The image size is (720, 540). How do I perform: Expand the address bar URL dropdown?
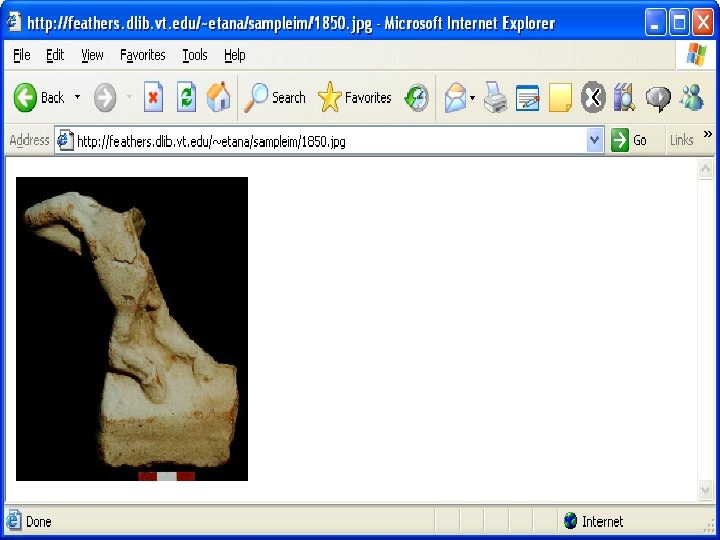click(595, 141)
